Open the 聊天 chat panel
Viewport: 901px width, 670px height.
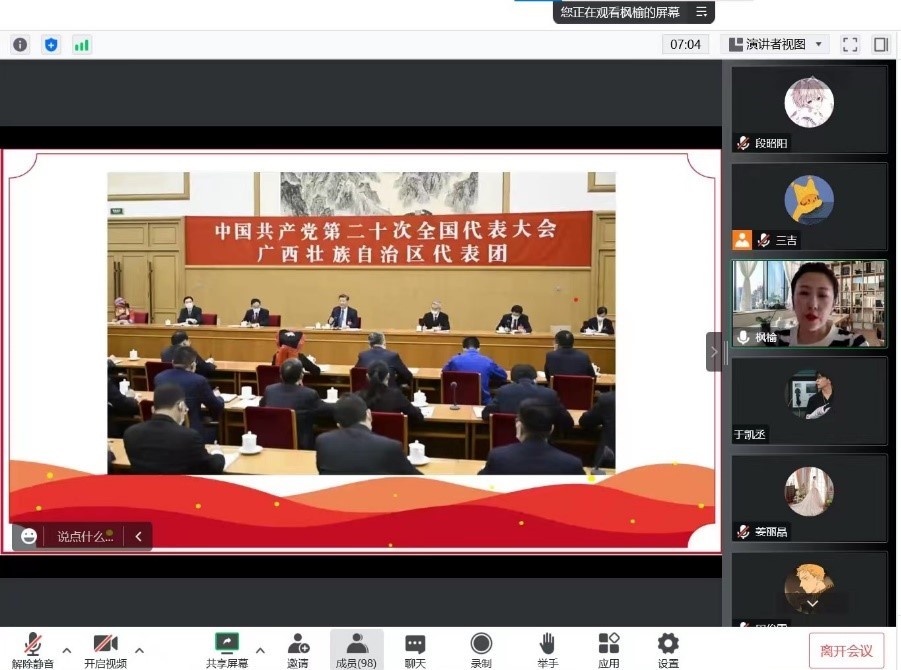(x=415, y=650)
